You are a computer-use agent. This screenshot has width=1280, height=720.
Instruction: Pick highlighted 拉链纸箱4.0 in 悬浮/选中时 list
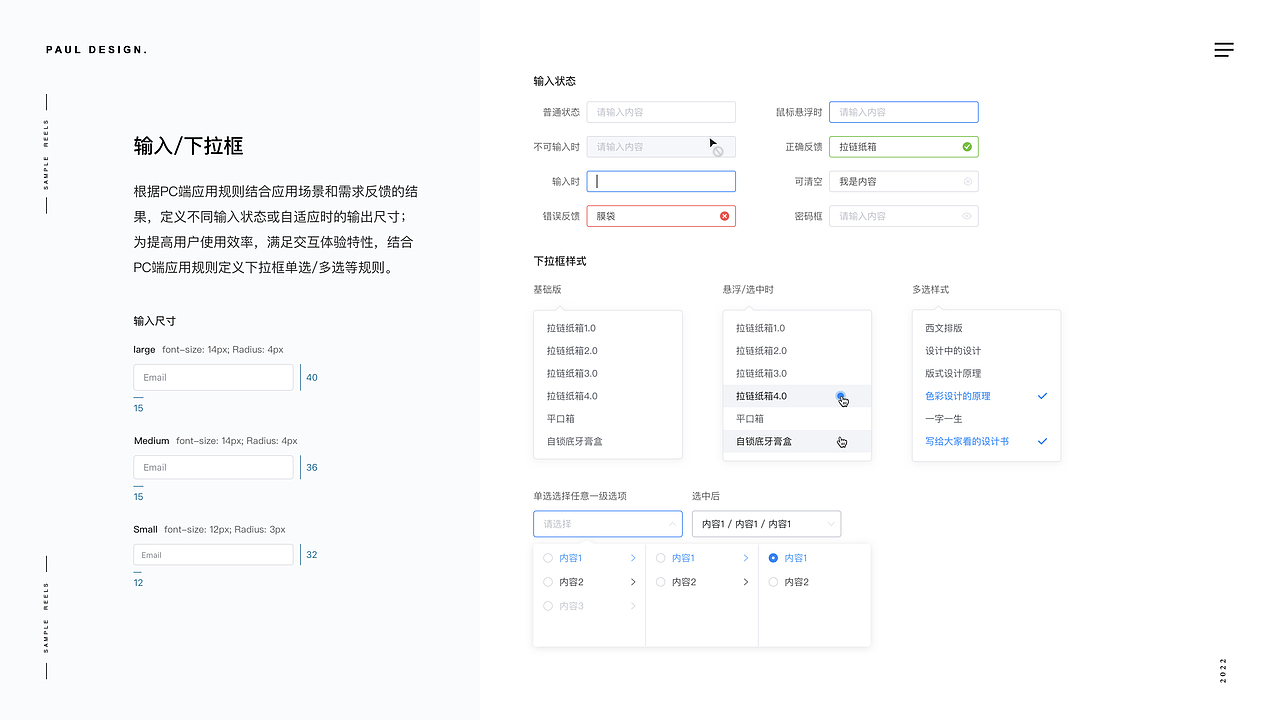[x=797, y=396]
